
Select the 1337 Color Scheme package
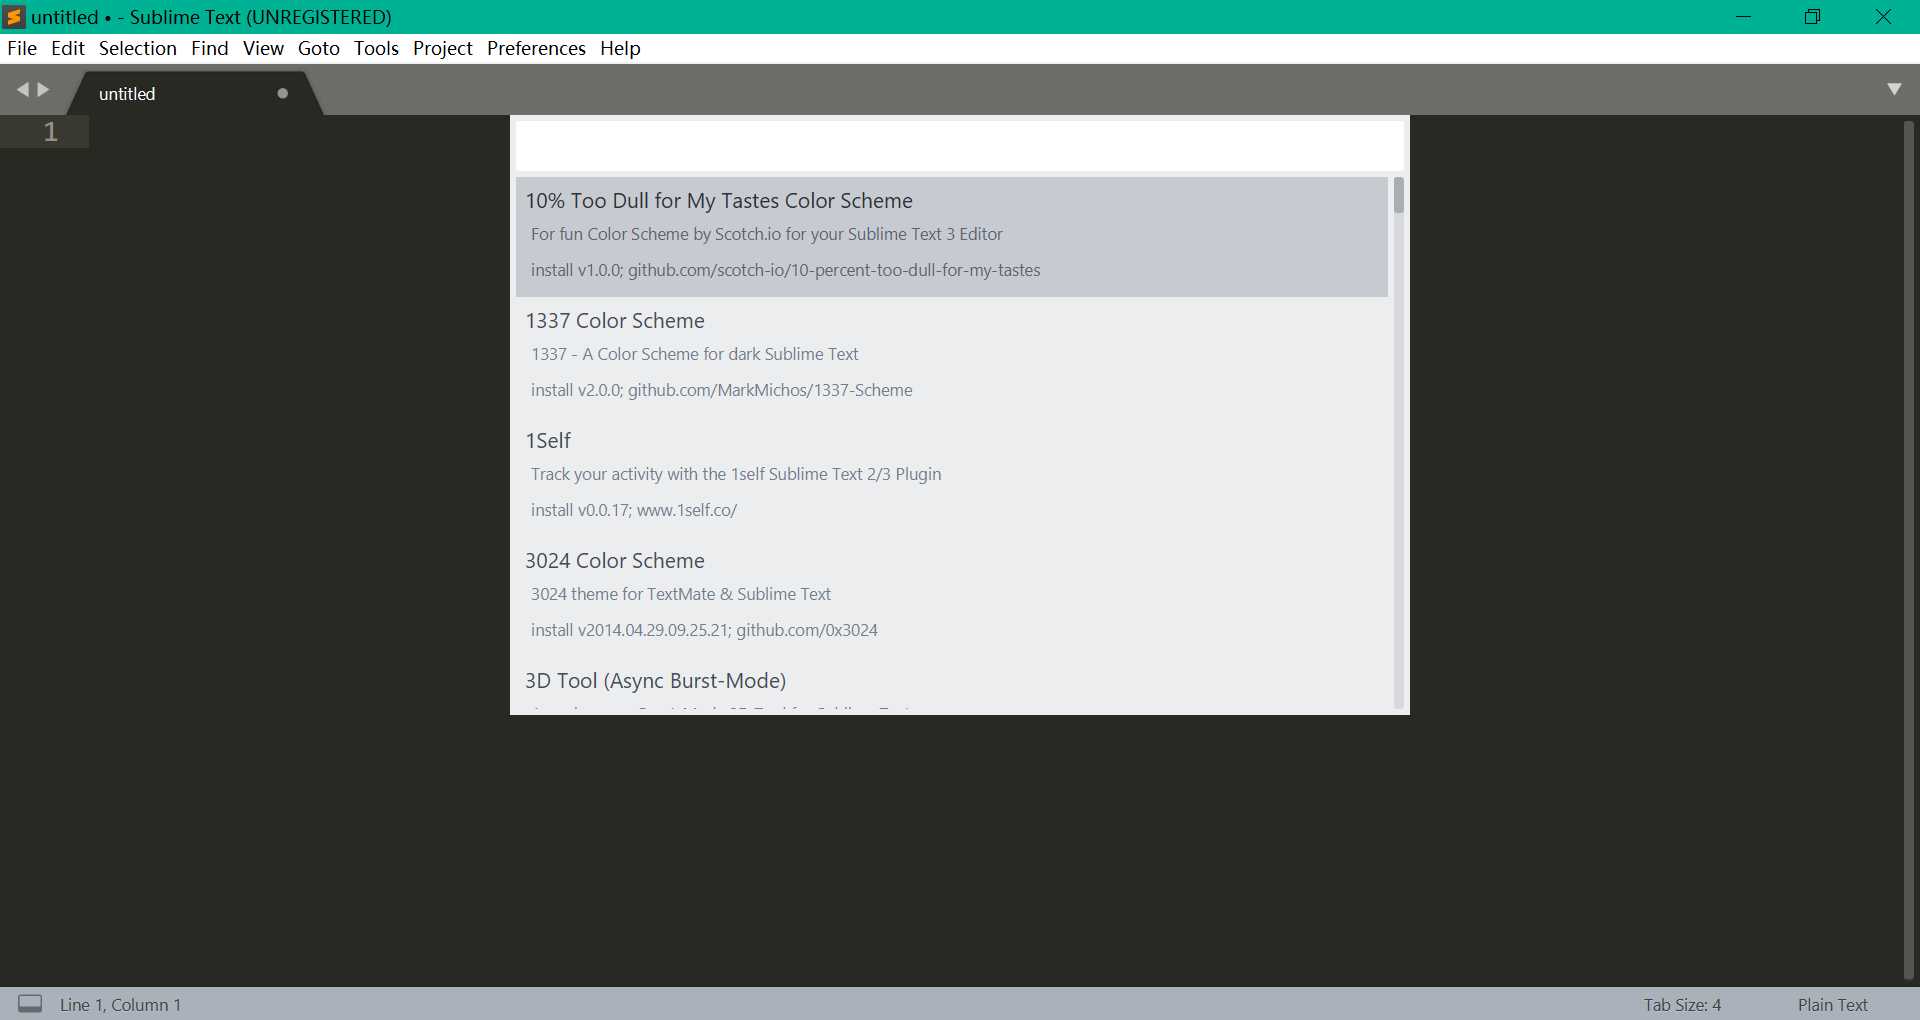951,356
